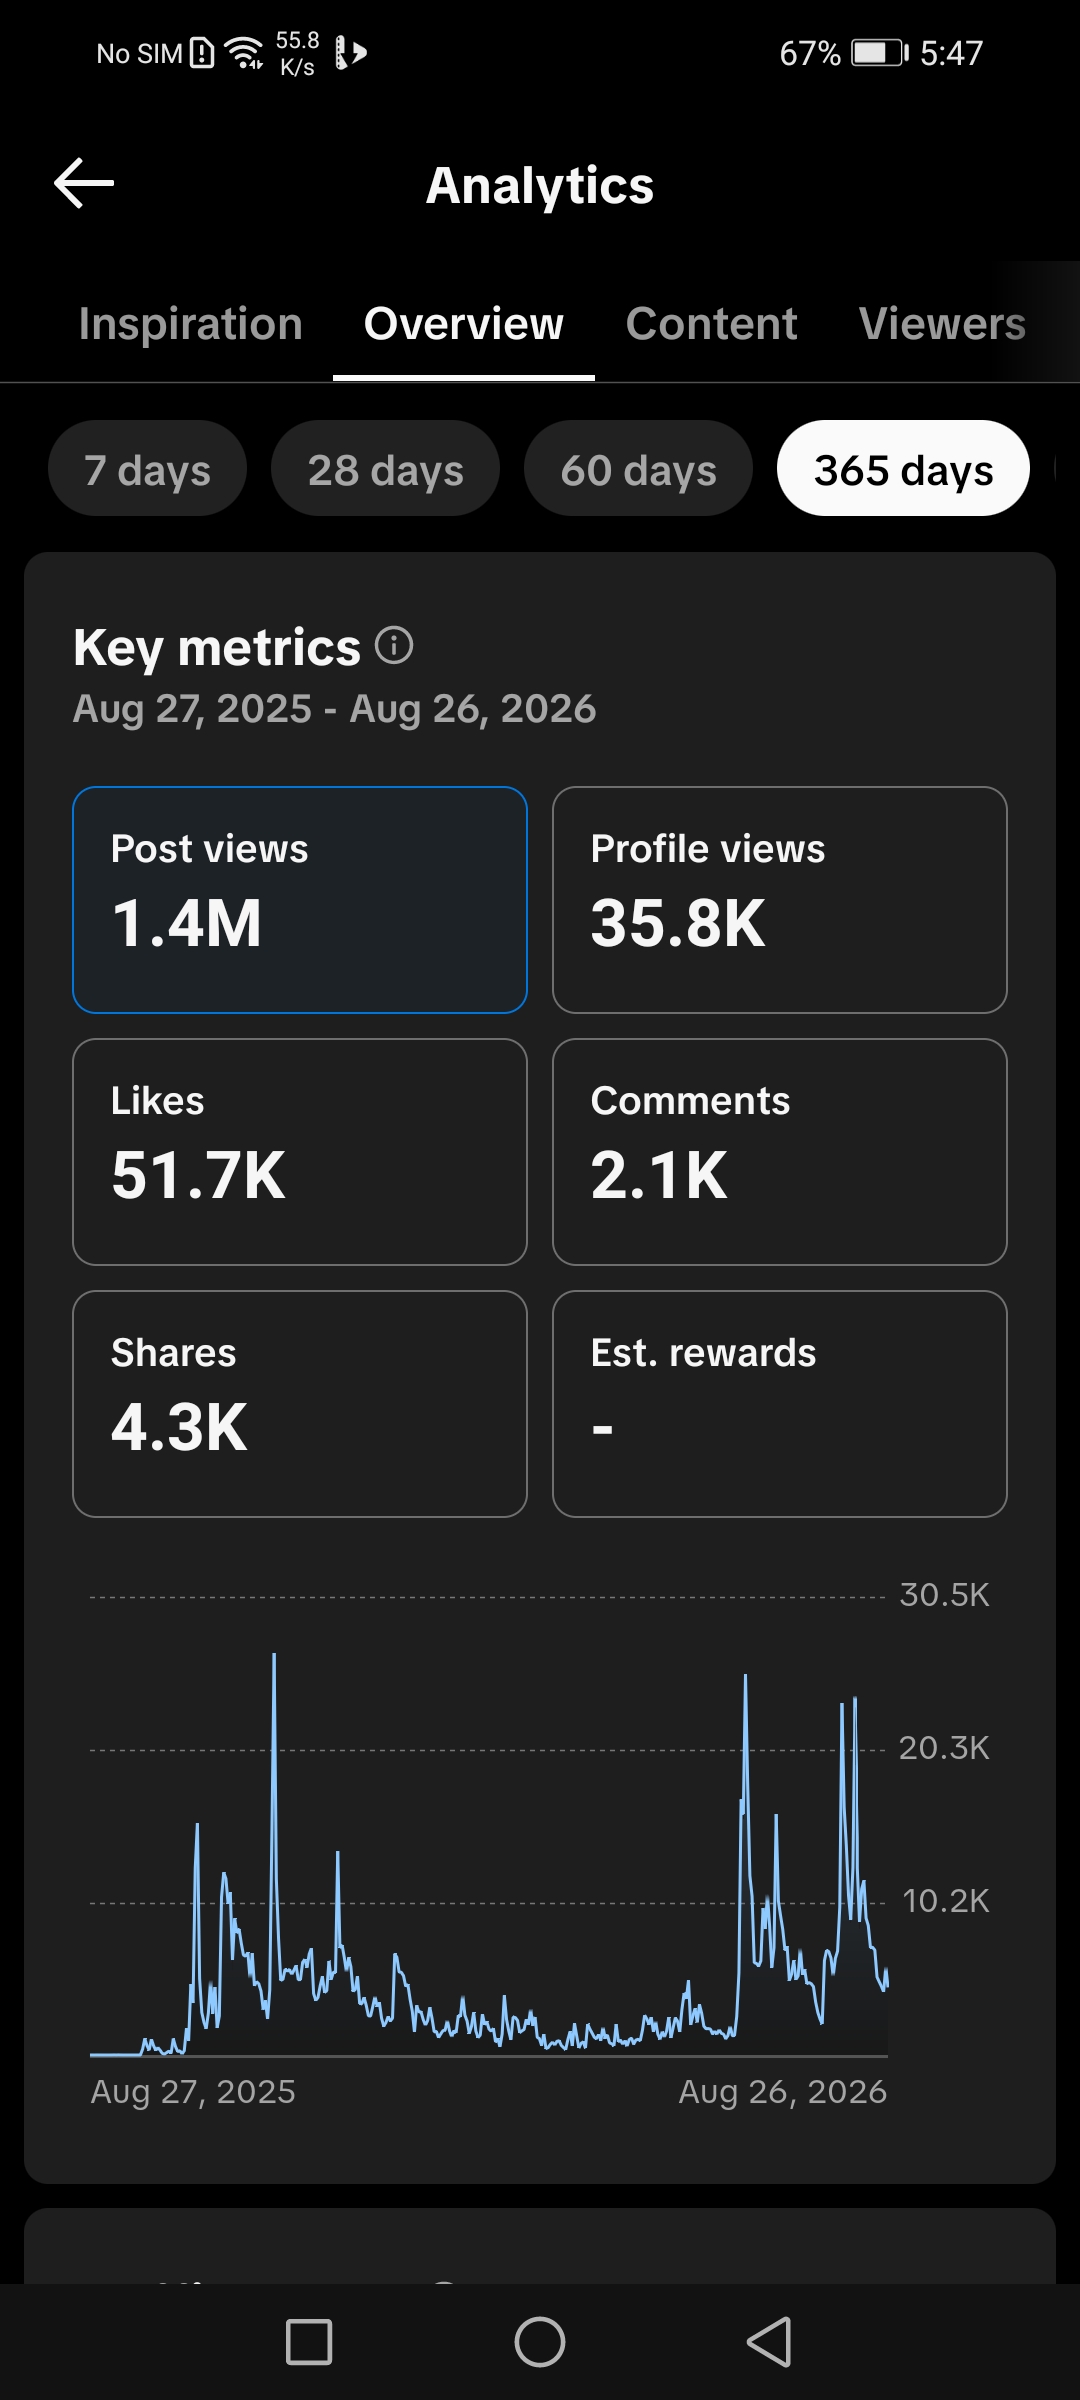Show Likes metric in chart
Viewport: 1080px width, 2400px height.
click(300, 1152)
